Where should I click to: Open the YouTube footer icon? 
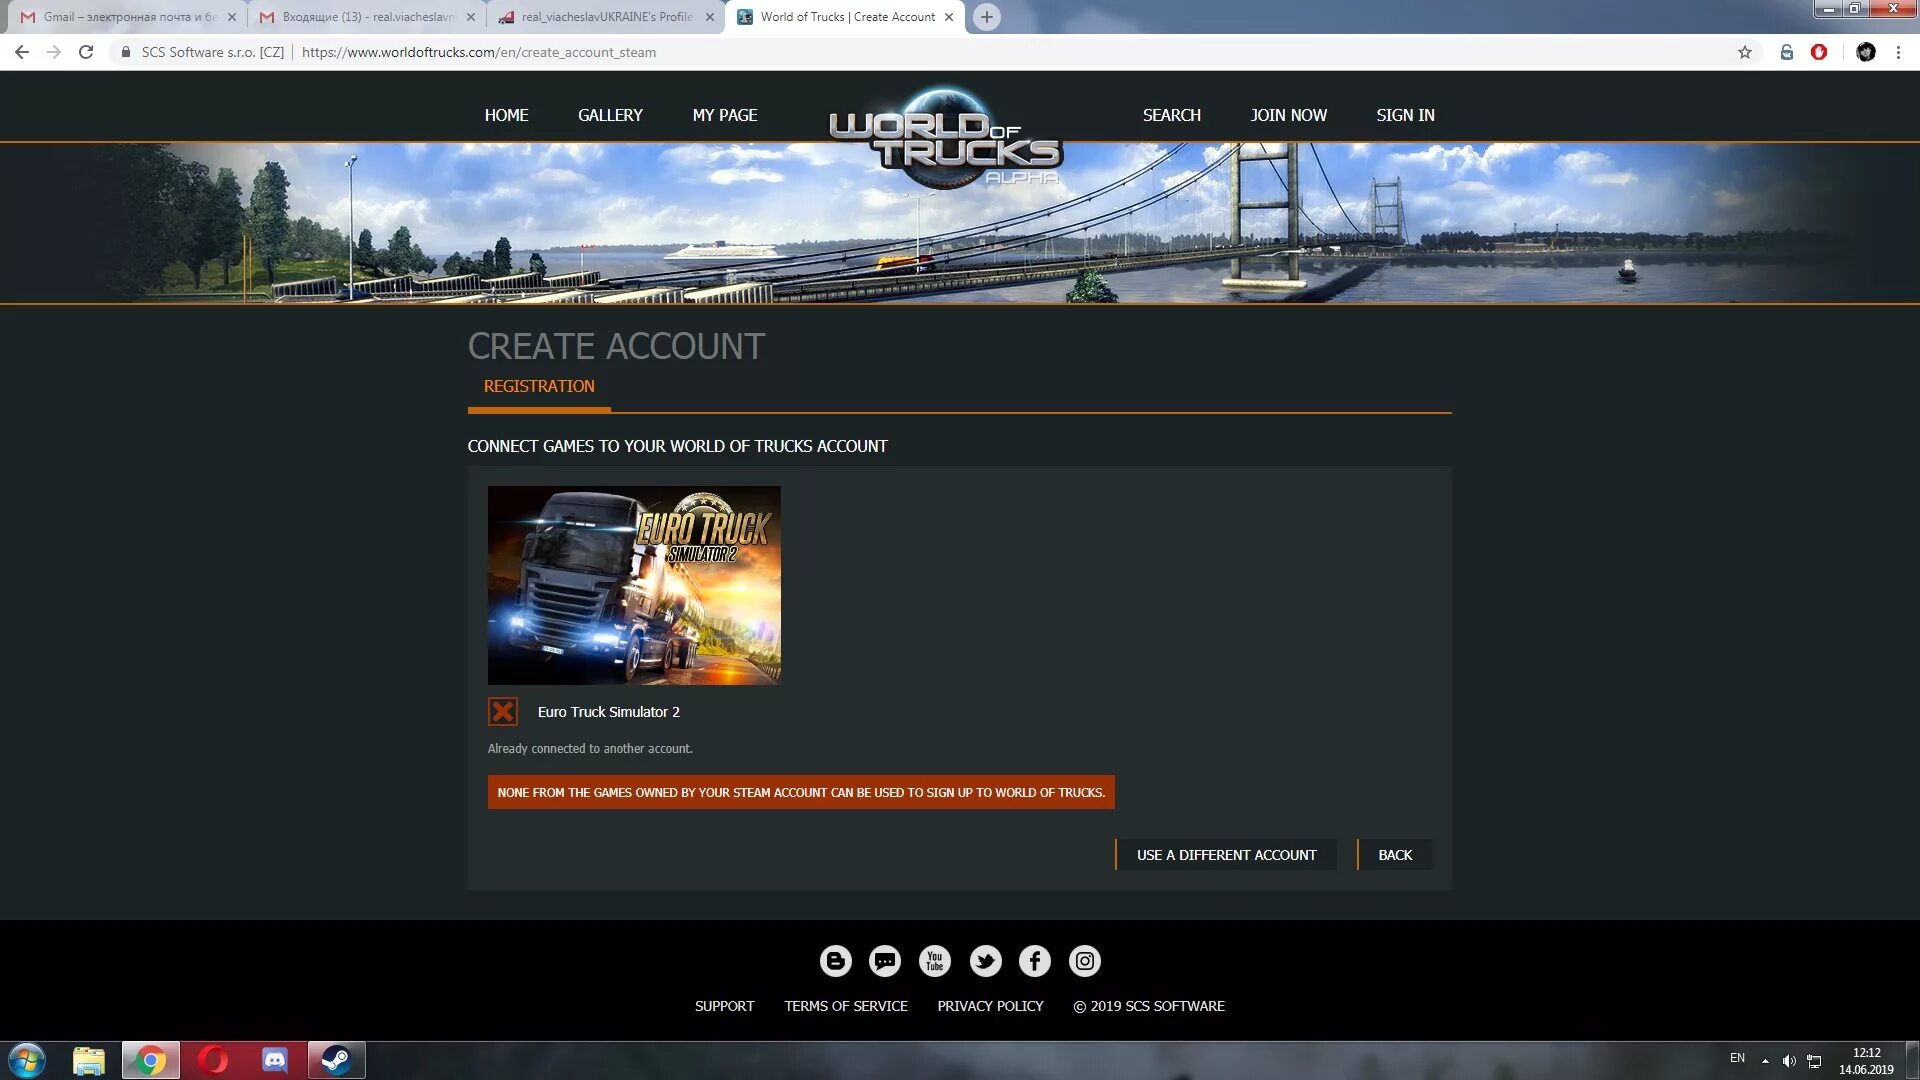935,961
